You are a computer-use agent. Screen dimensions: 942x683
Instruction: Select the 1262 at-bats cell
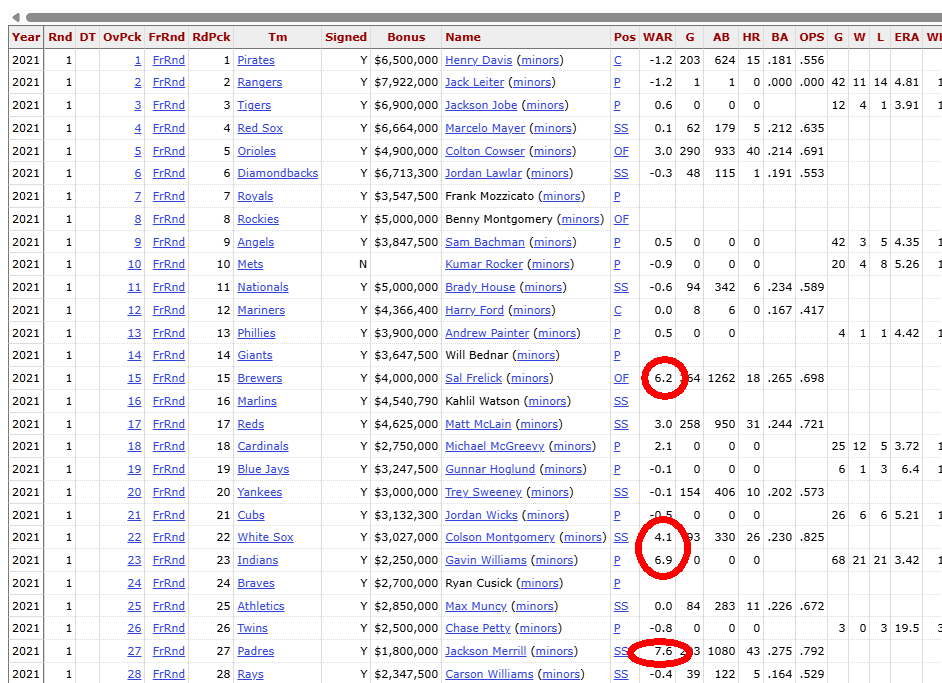tap(722, 378)
